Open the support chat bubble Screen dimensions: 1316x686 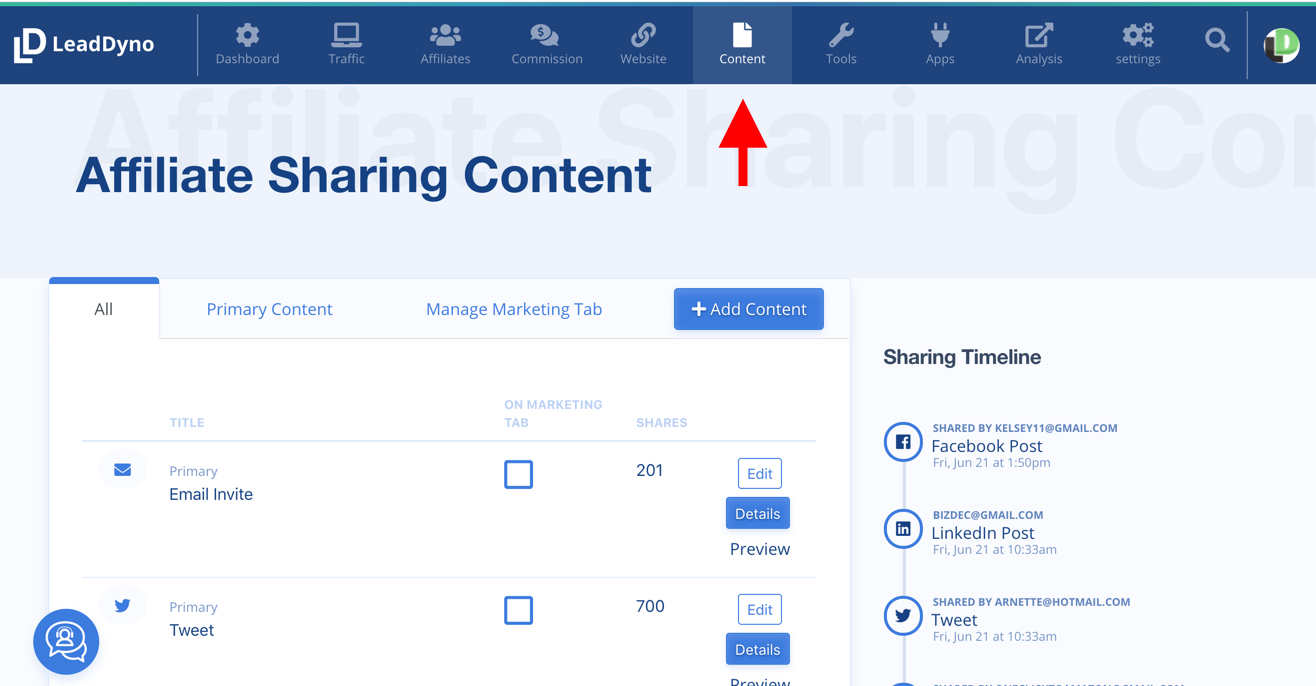tap(66, 642)
